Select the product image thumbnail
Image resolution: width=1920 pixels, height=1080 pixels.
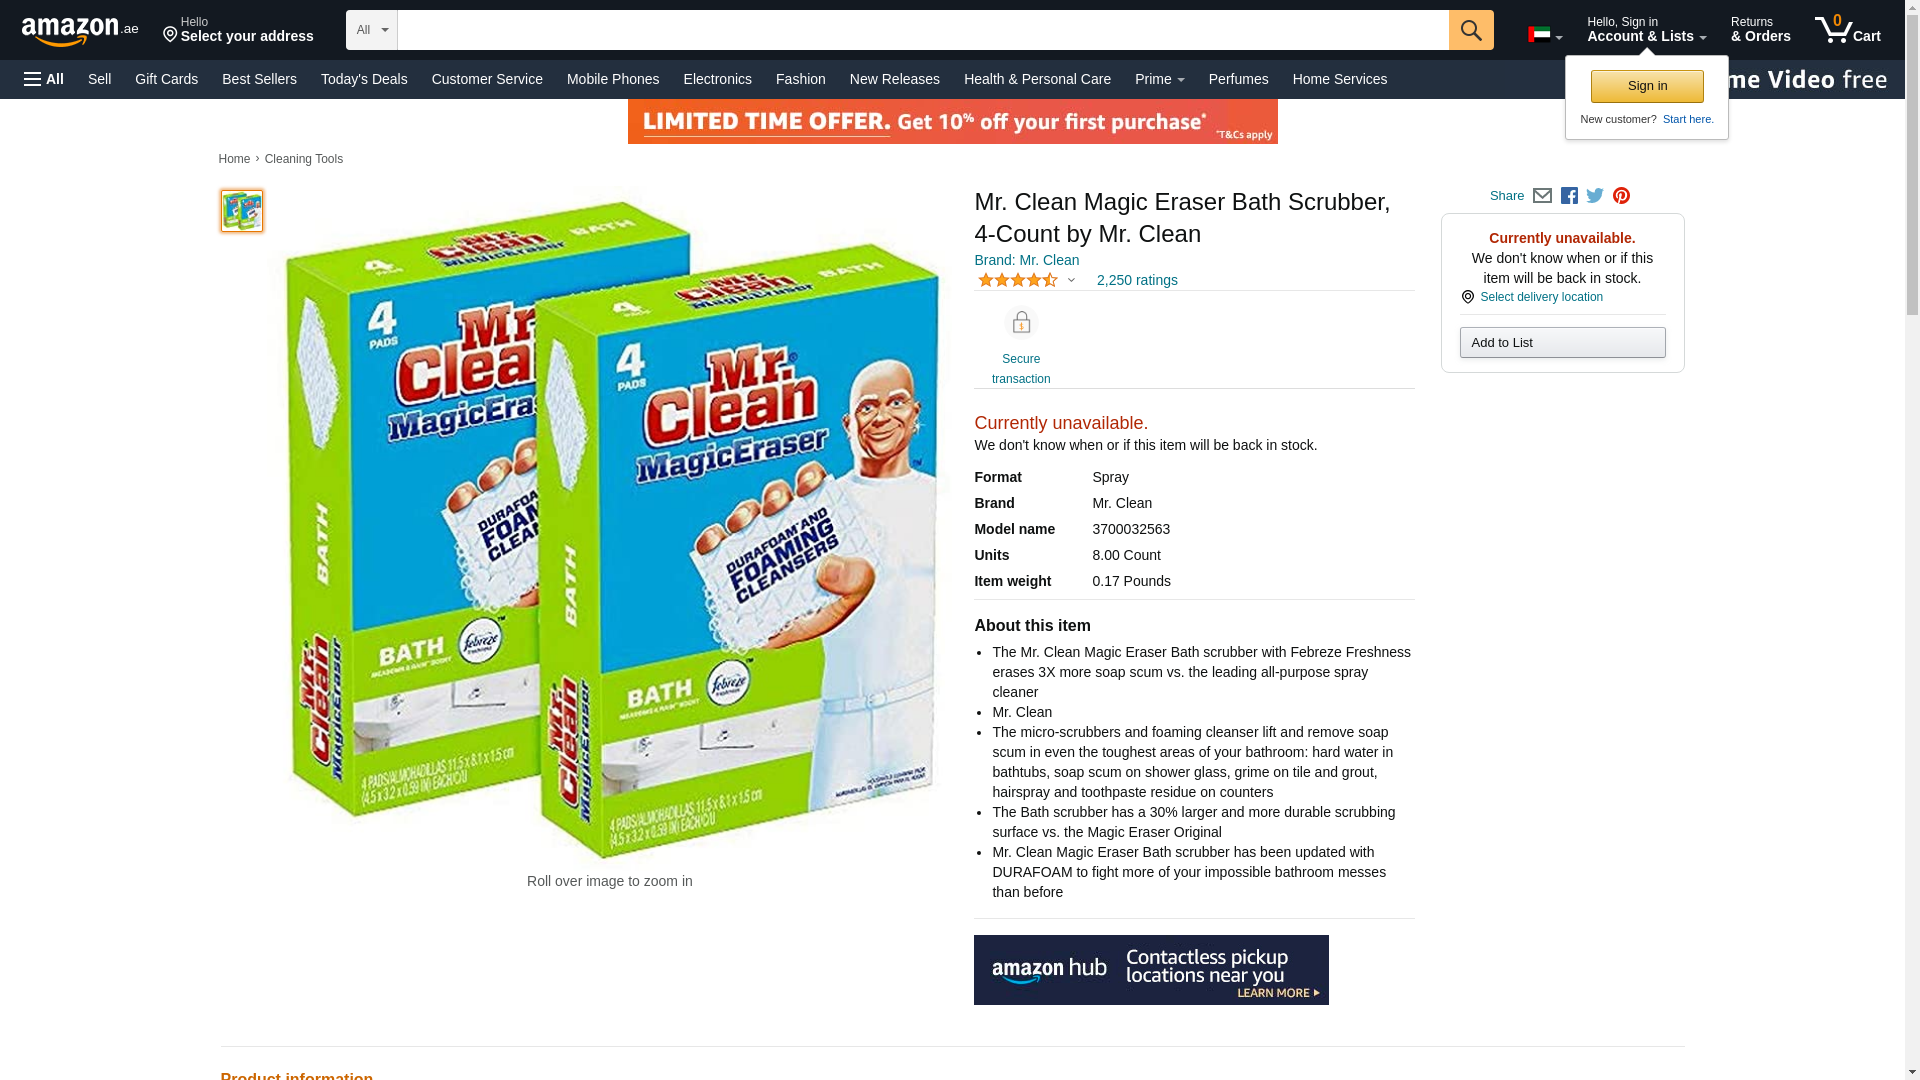point(242,211)
